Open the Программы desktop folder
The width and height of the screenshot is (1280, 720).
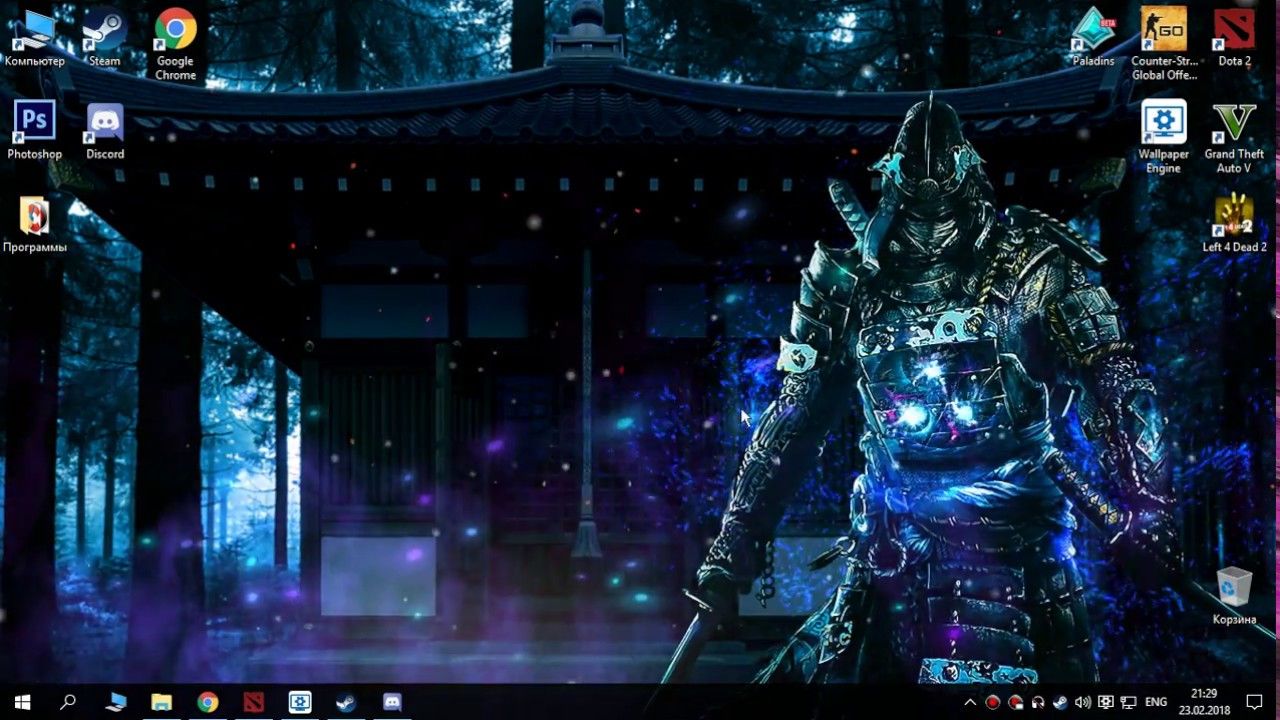coord(34,223)
